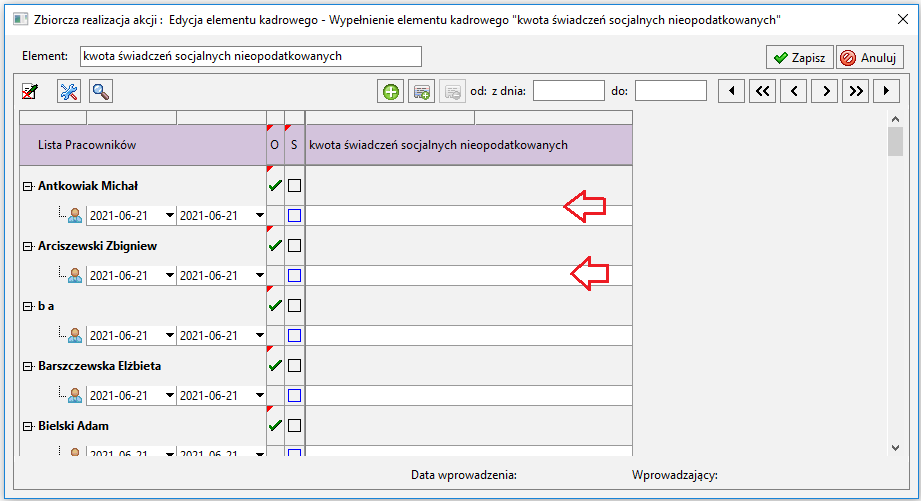This screenshot has height=501, width=921.
Task: Click the greyed list icon before 'od:'
Action: point(452,92)
